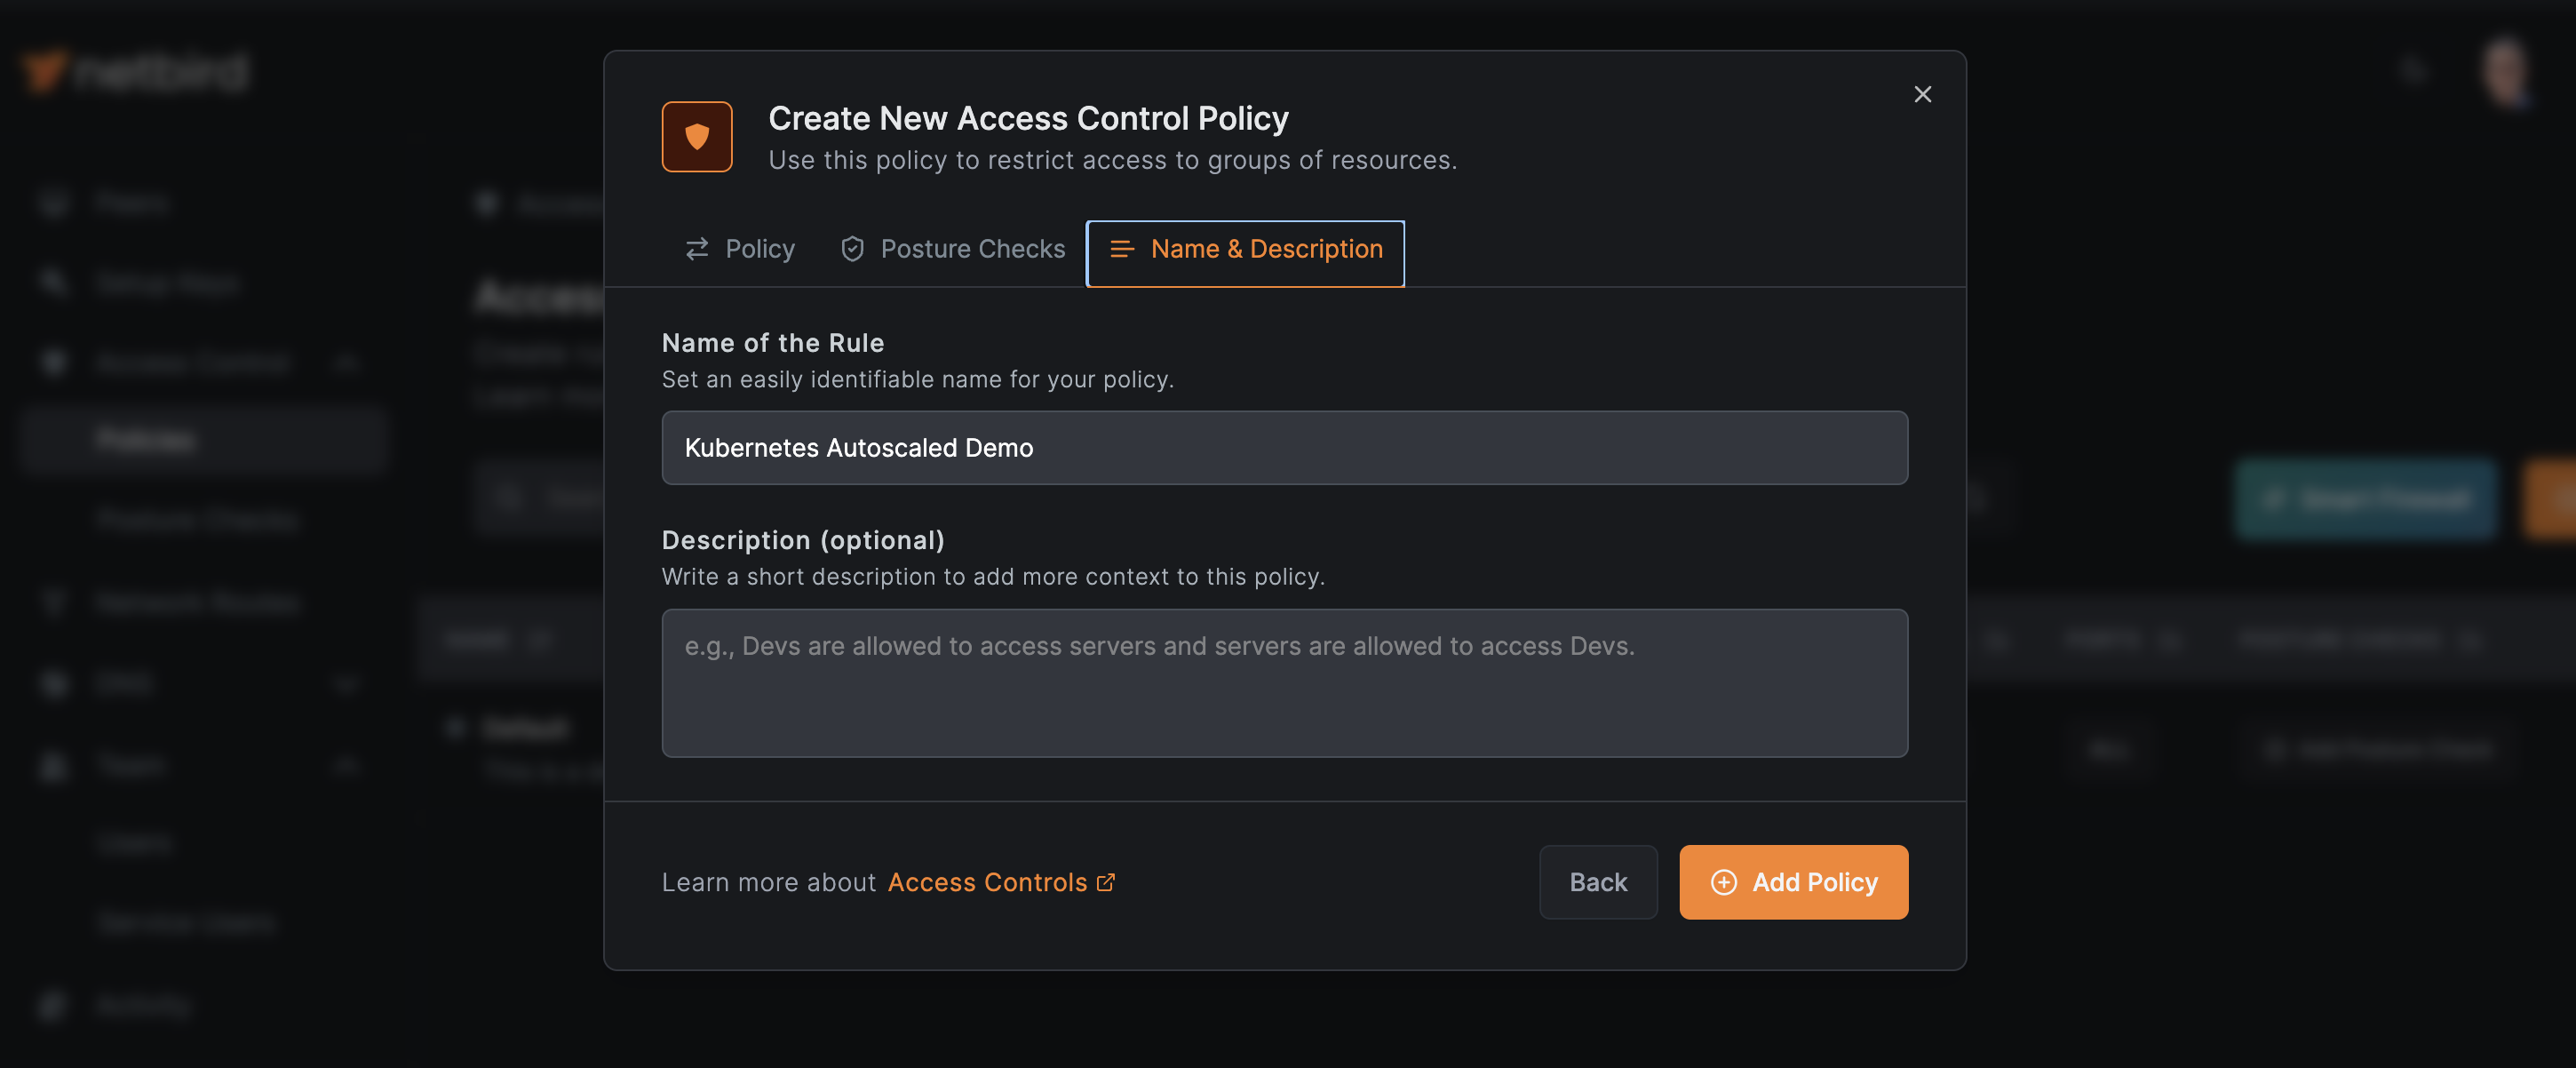Image resolution: width=2576 pixels, height=1068 pixels.
Task: Click the external-link icon next to Access Controls
Action: point(1106,882)
